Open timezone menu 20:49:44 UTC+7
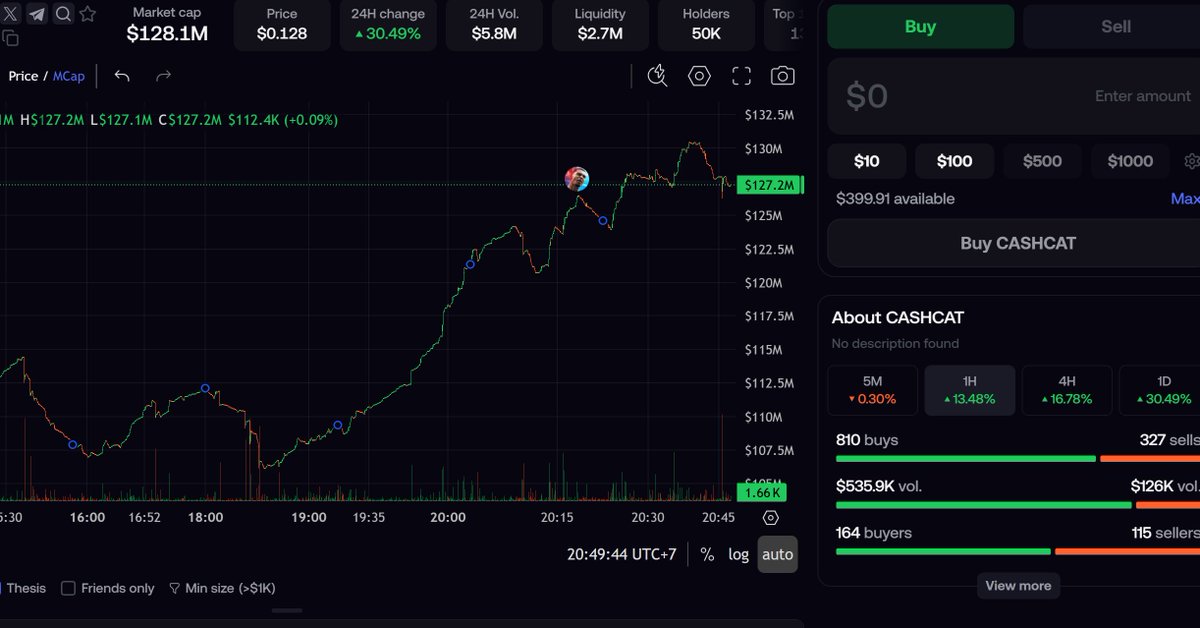This screenshot has width=1200, height=628. tap(621, 554)
